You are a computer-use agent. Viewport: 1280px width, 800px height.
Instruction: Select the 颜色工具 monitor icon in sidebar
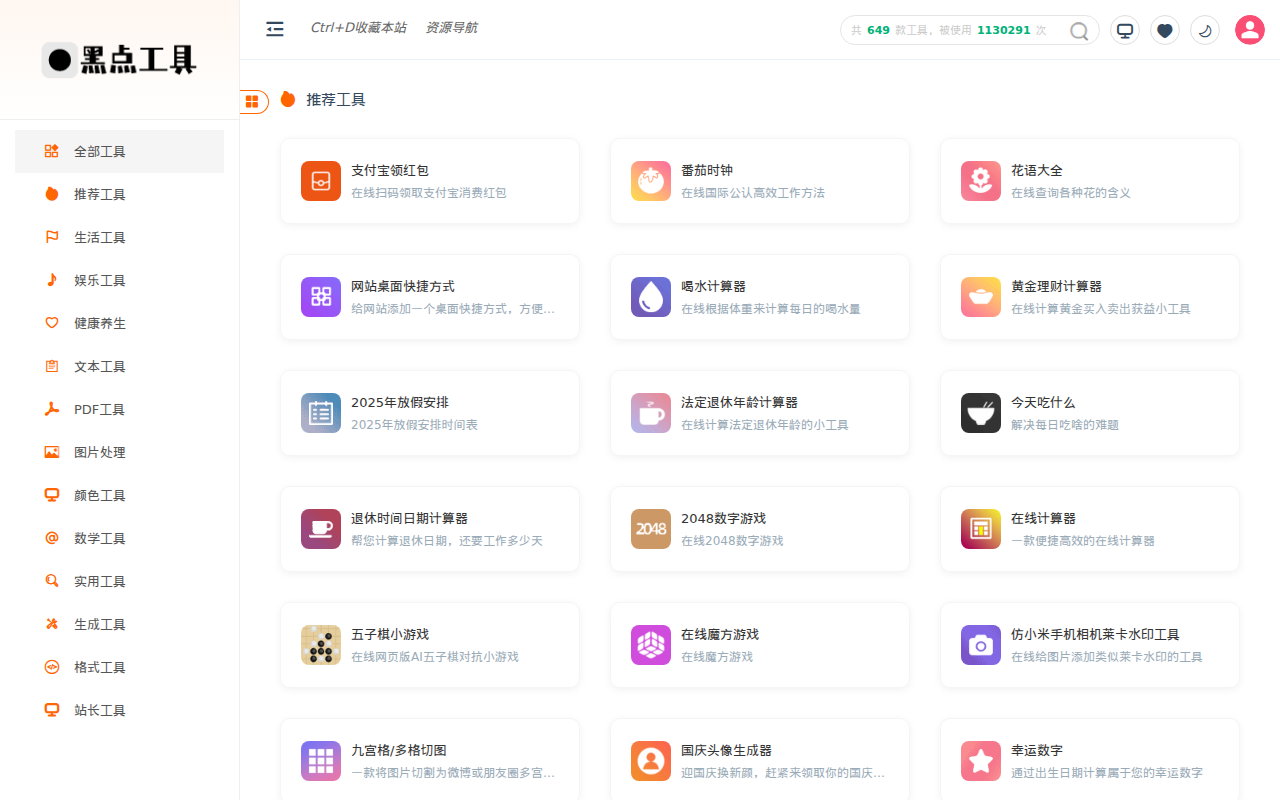[x=51, y=495]
